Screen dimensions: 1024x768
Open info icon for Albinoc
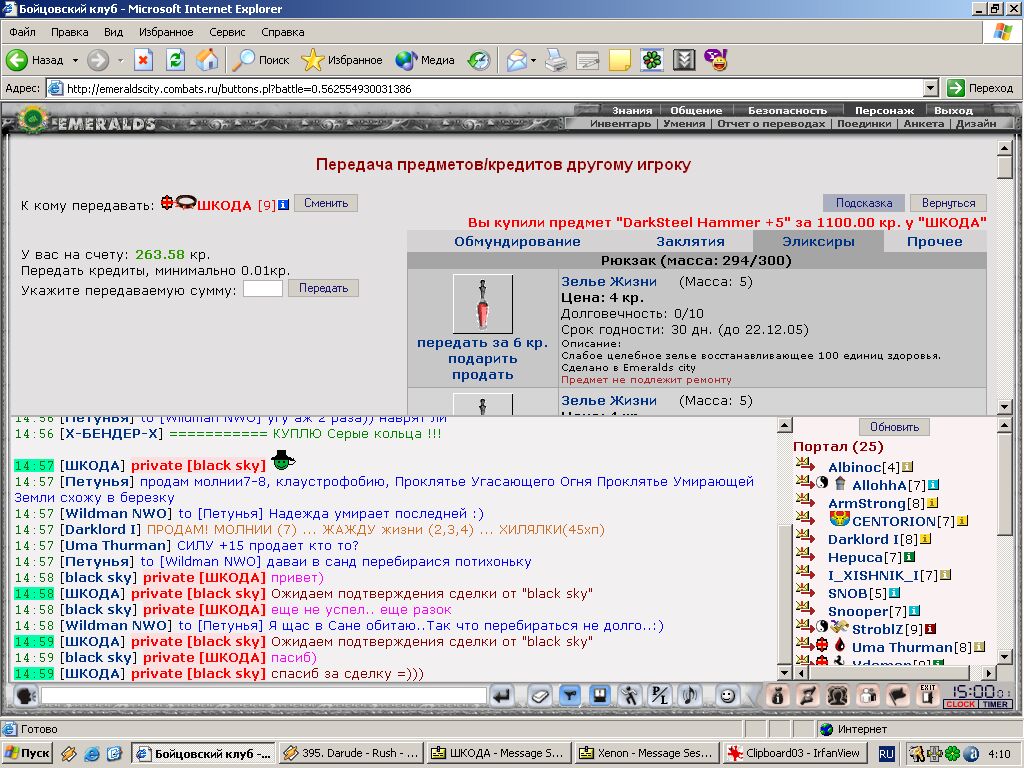[907, 467]
